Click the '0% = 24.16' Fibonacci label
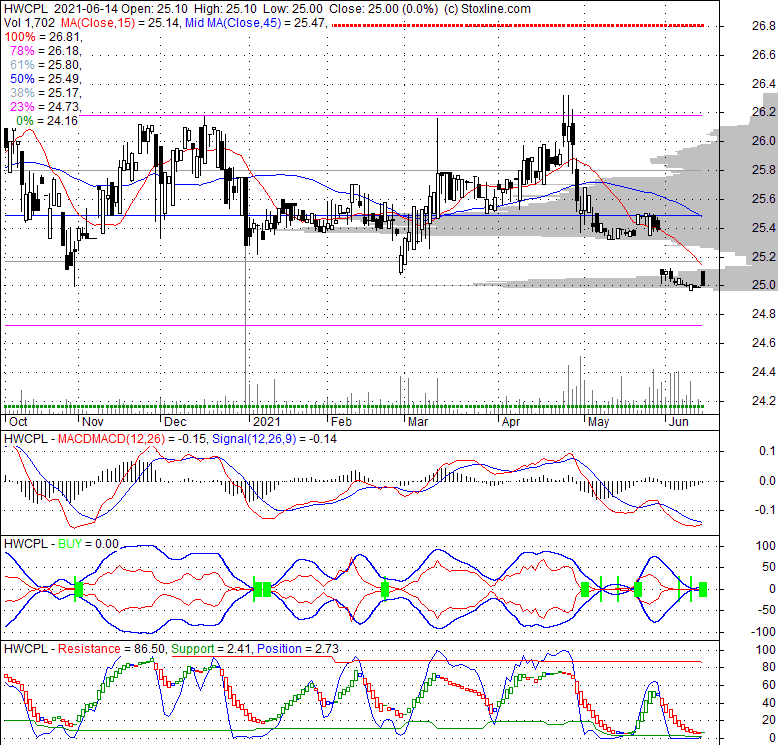Image resolution: width=780 pixels, height=745 pixels. 47,120
